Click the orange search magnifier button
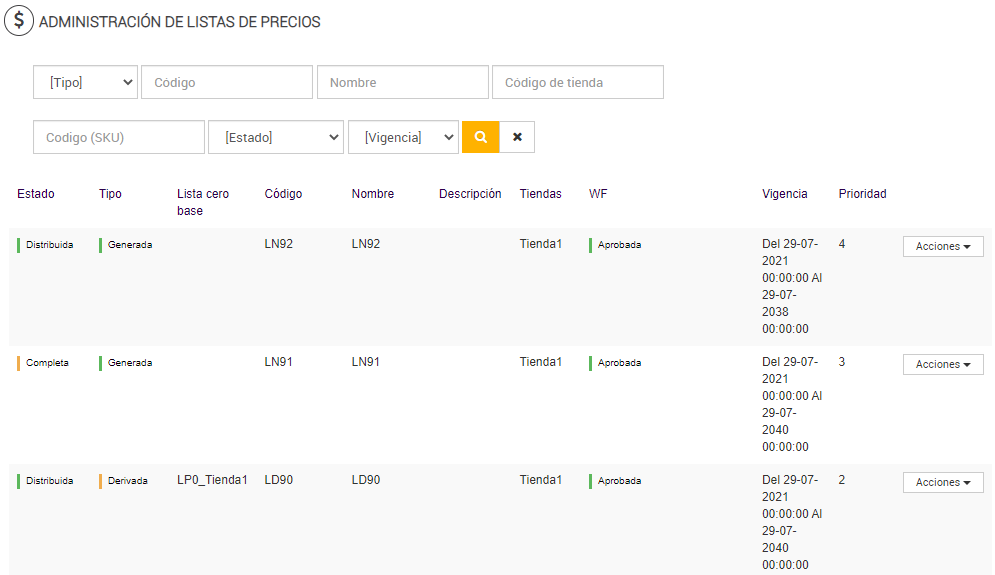This screenshot has width=995, height=575. tap(480, 137)
